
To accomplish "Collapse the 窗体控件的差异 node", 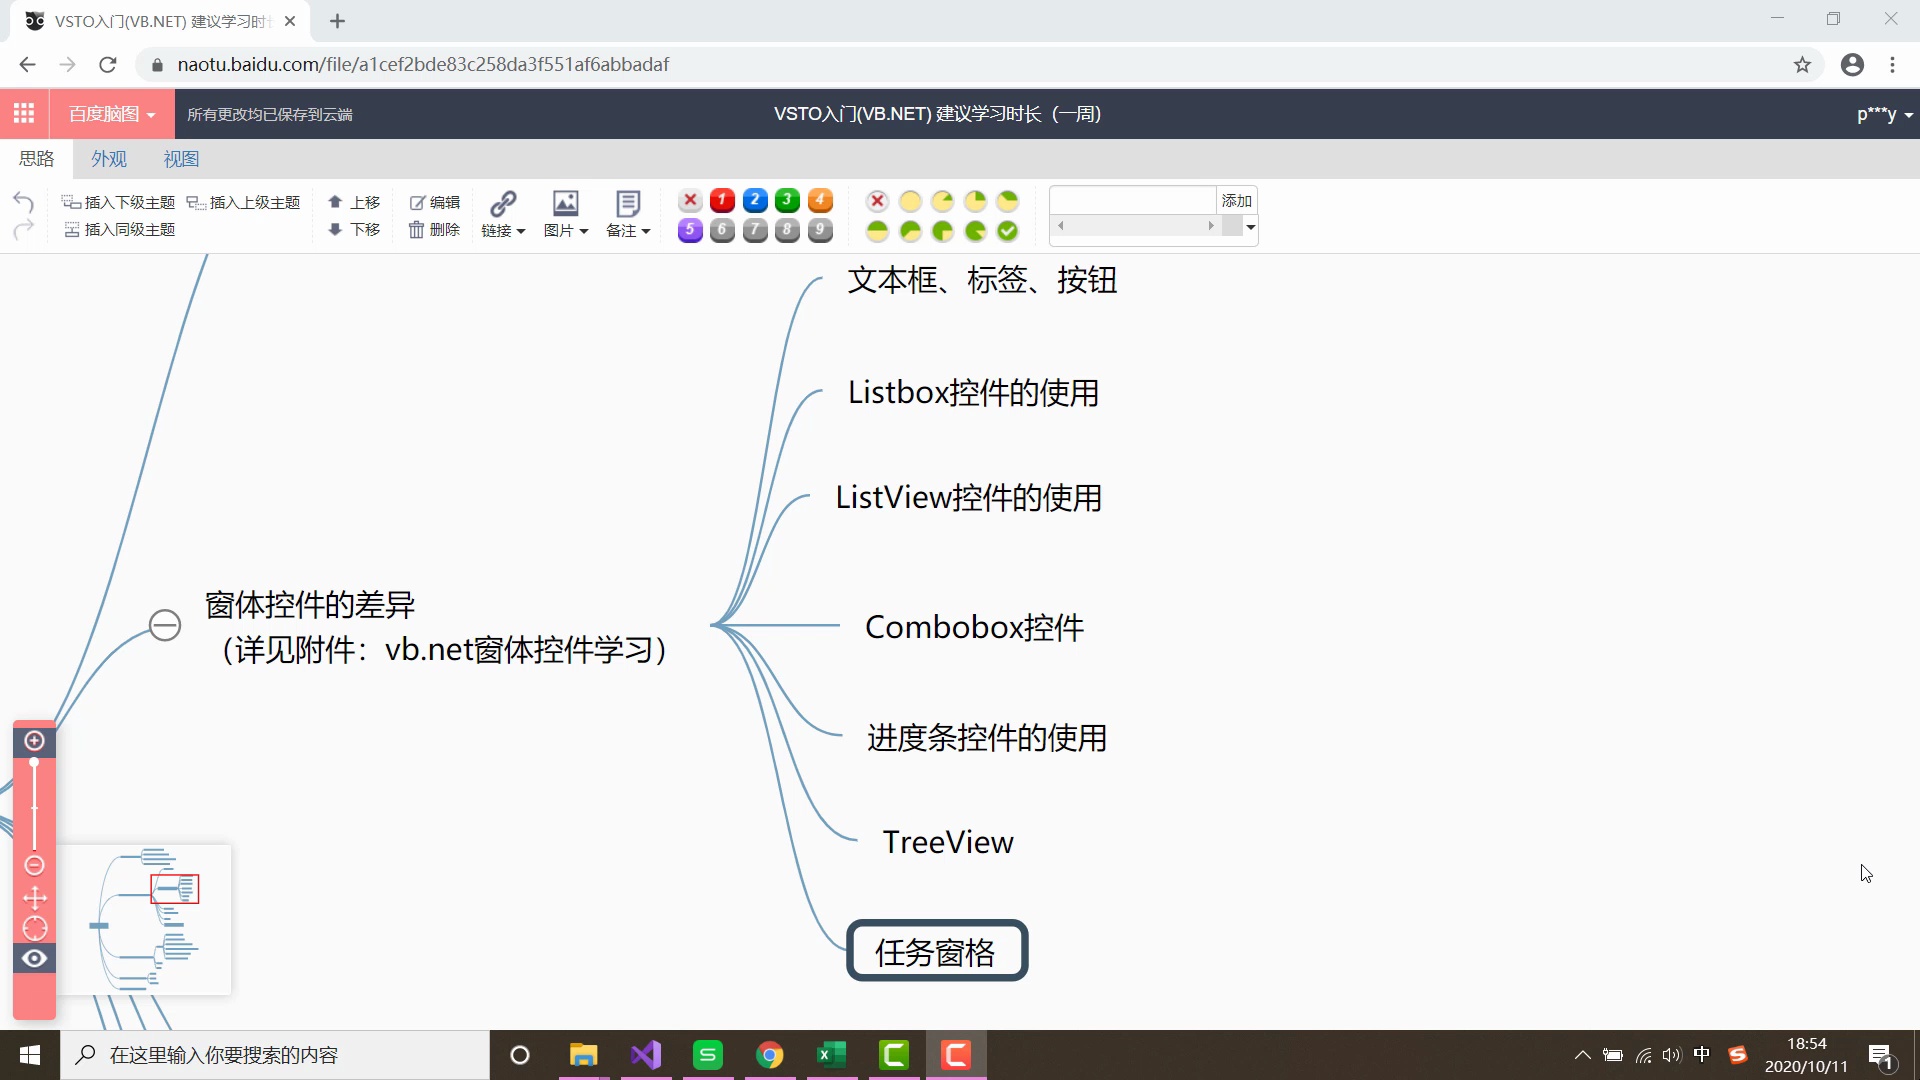I will tap(165, 625).
